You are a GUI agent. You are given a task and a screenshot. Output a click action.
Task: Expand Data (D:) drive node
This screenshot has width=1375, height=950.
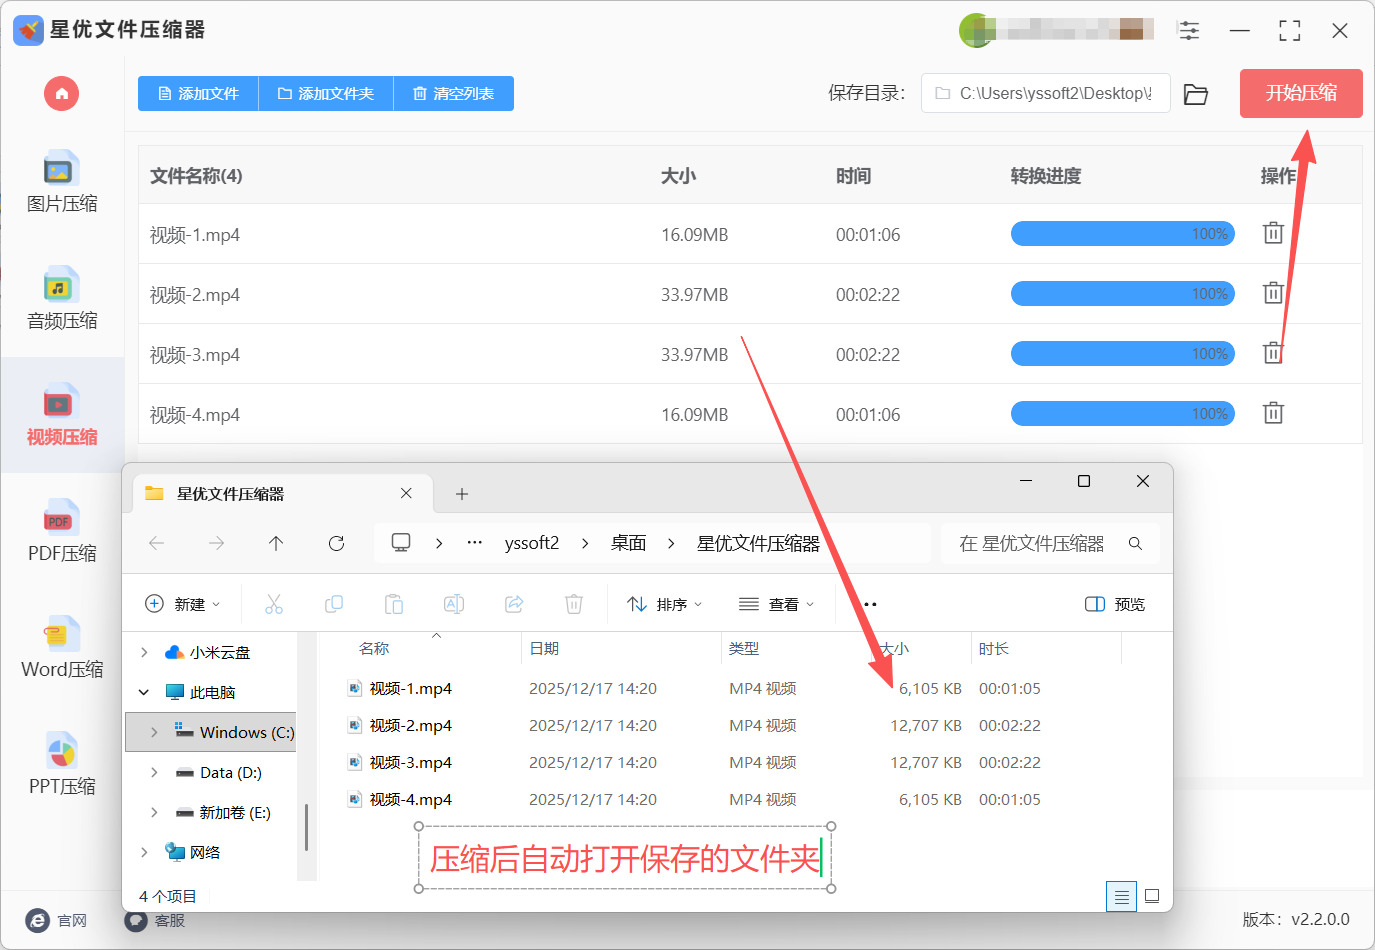pos(154,772)
